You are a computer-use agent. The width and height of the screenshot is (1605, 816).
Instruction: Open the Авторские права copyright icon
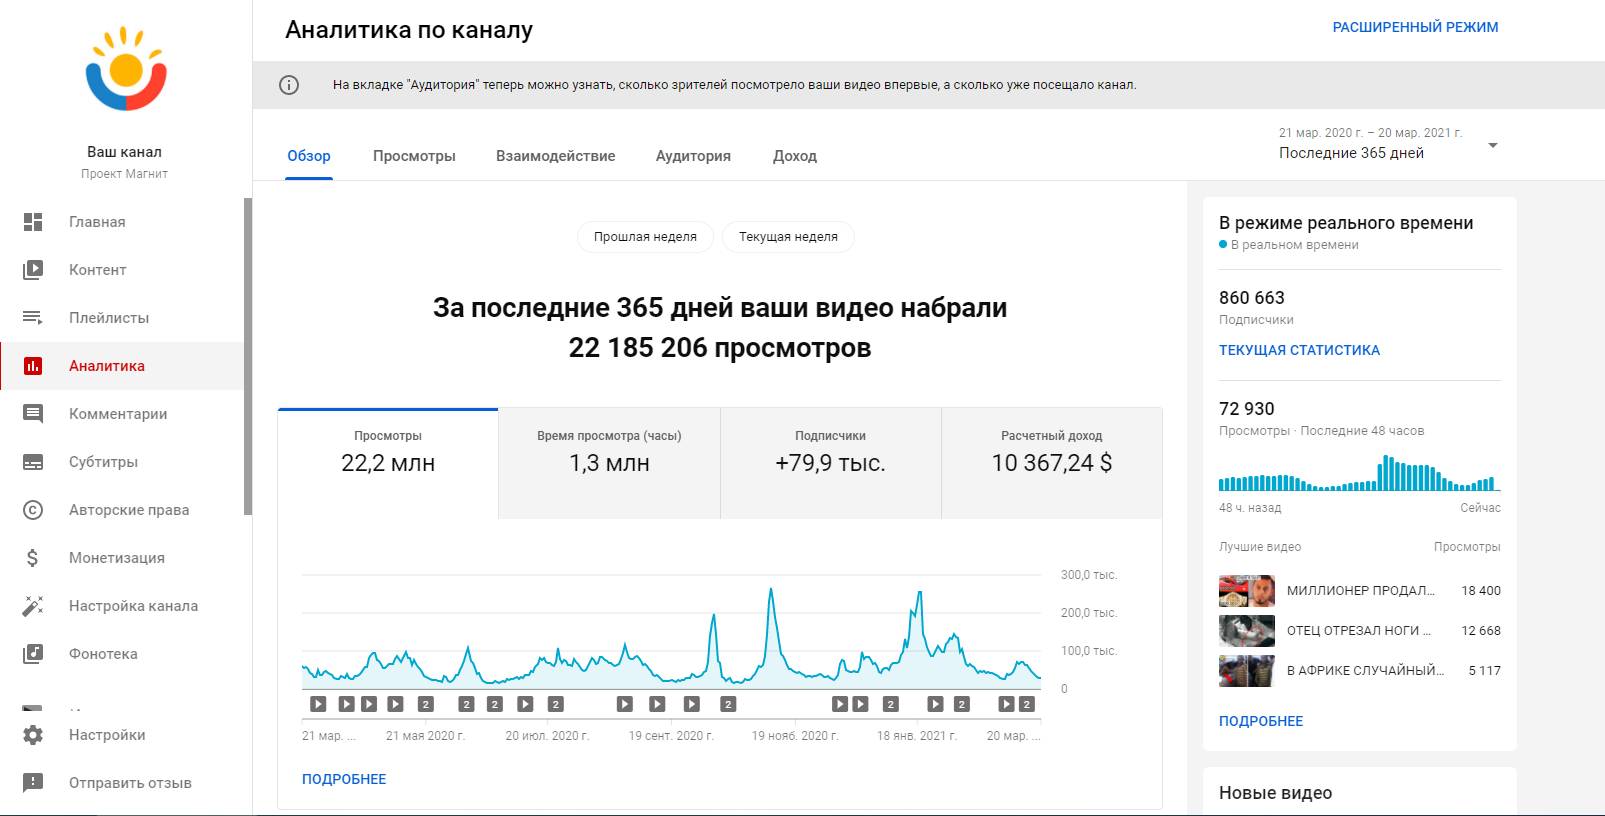[x=33, y=510]
